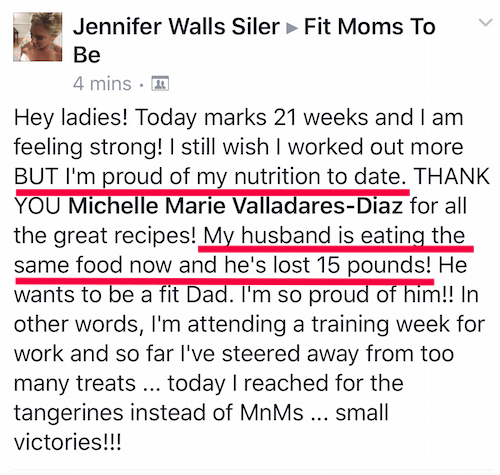Open tagged Michelle Marie Valladares-Diaz profile

[235, 206]
